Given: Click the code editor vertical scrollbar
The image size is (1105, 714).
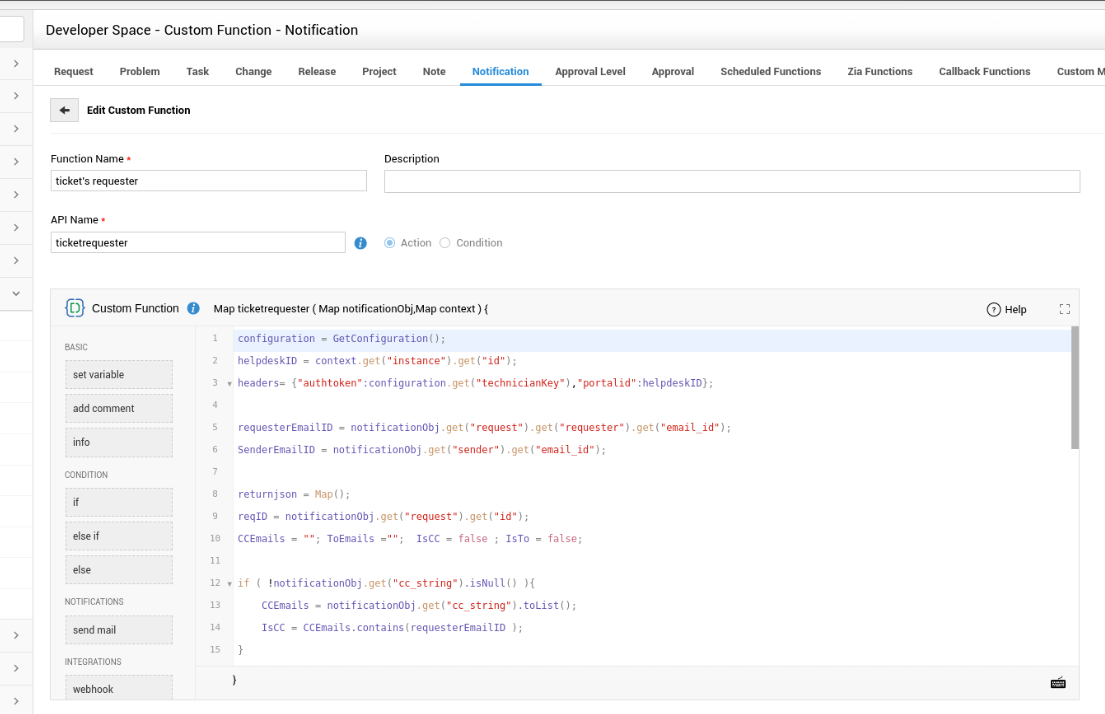Looking at the screenshot, I should tap(1075, 388).
